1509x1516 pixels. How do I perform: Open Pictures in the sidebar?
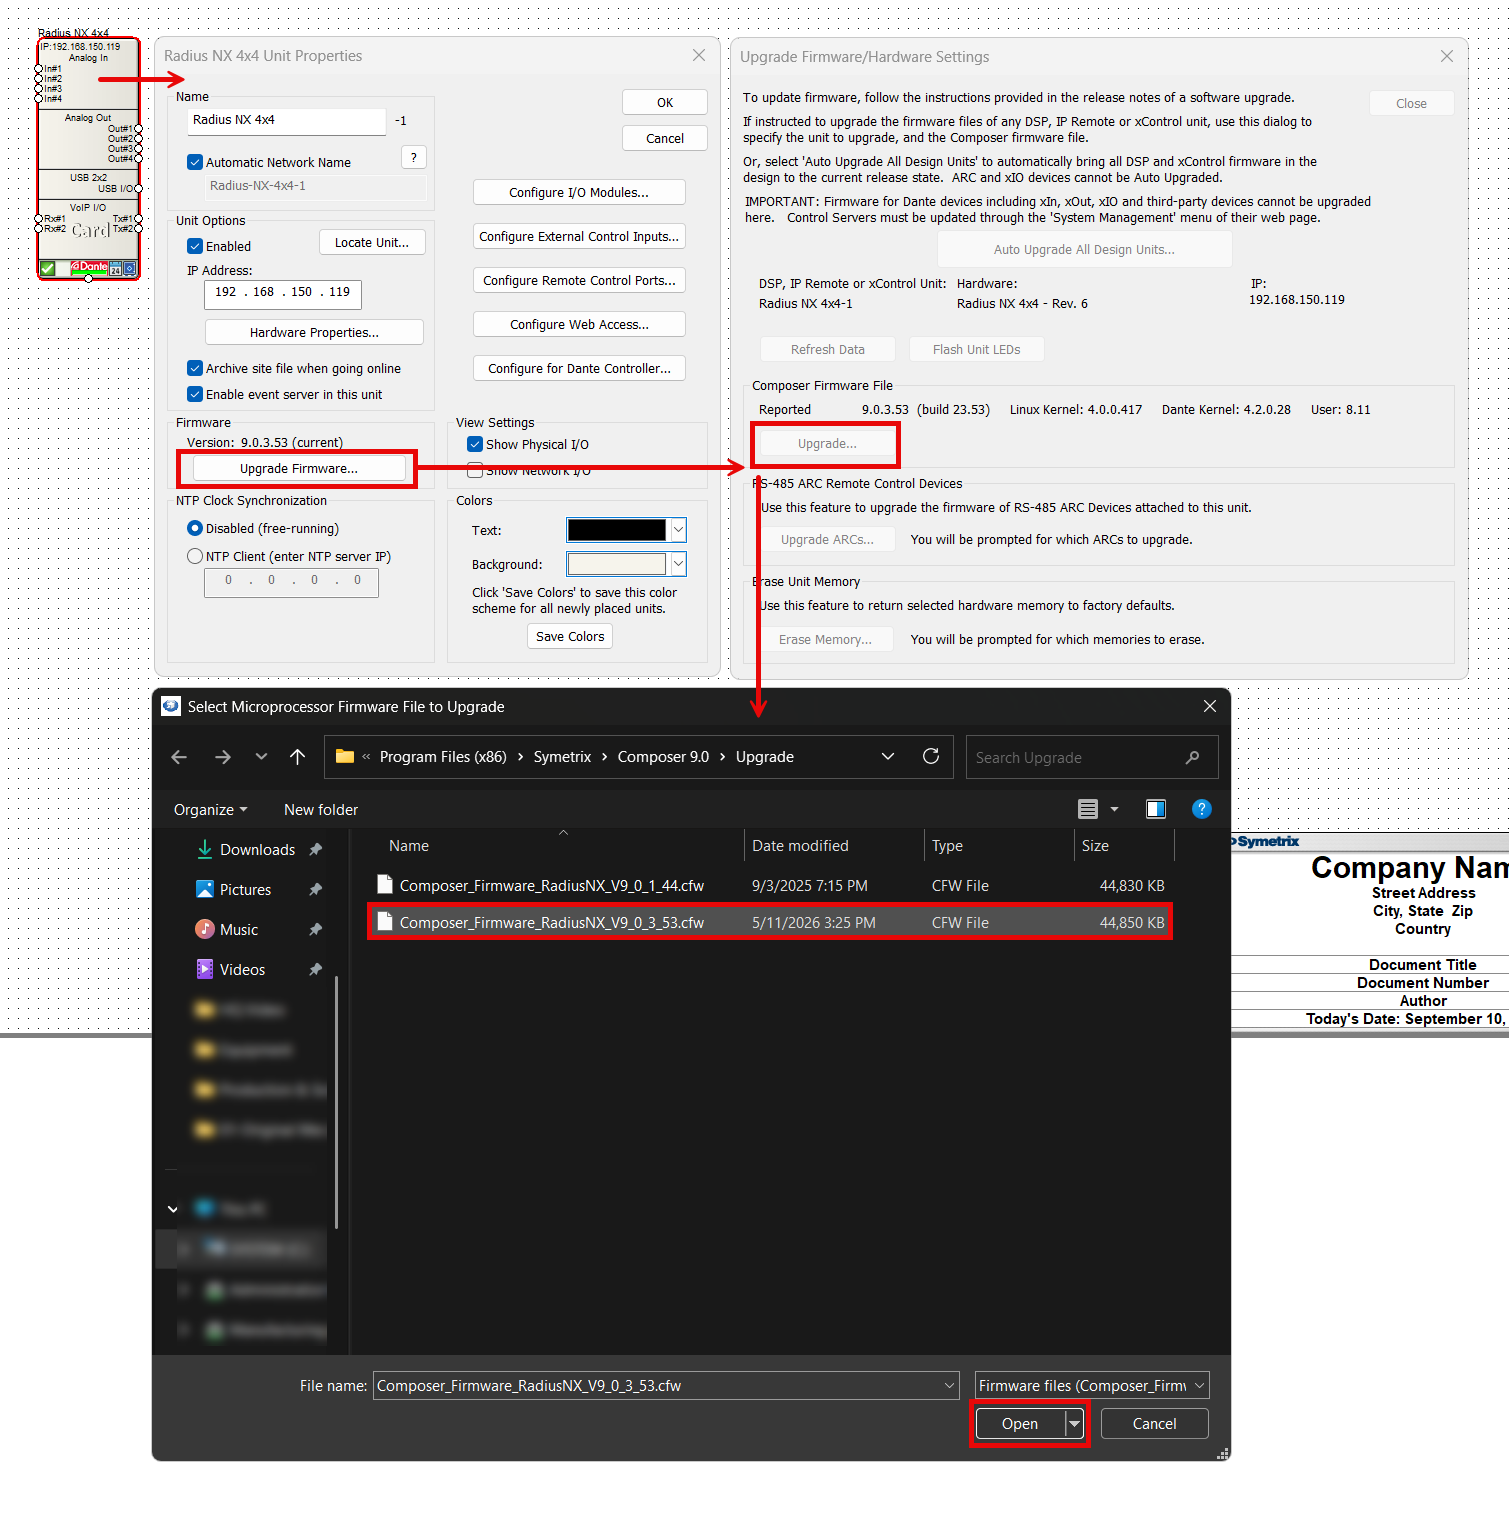[245, 890]
